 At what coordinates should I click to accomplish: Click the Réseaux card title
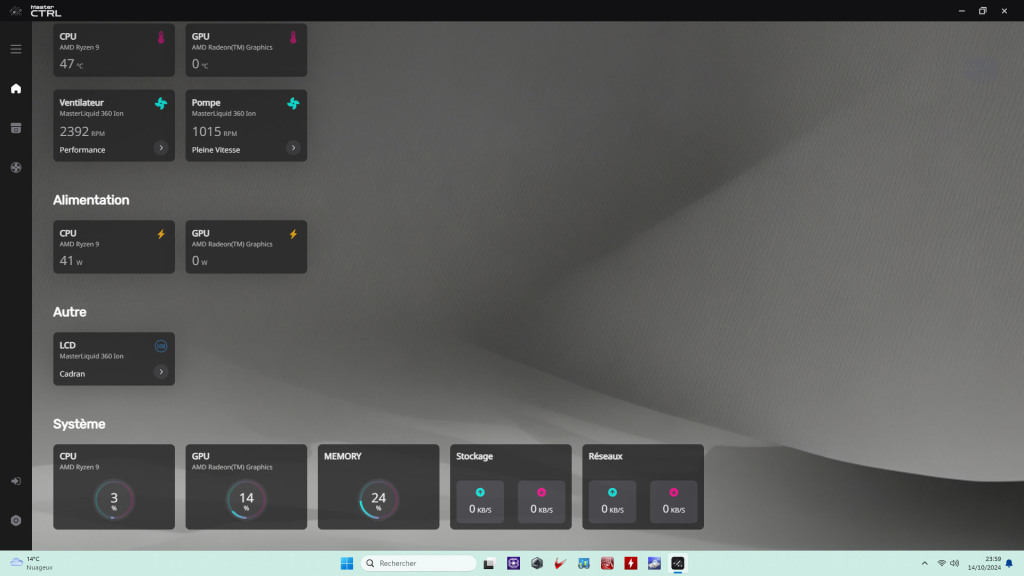point(605,456)
